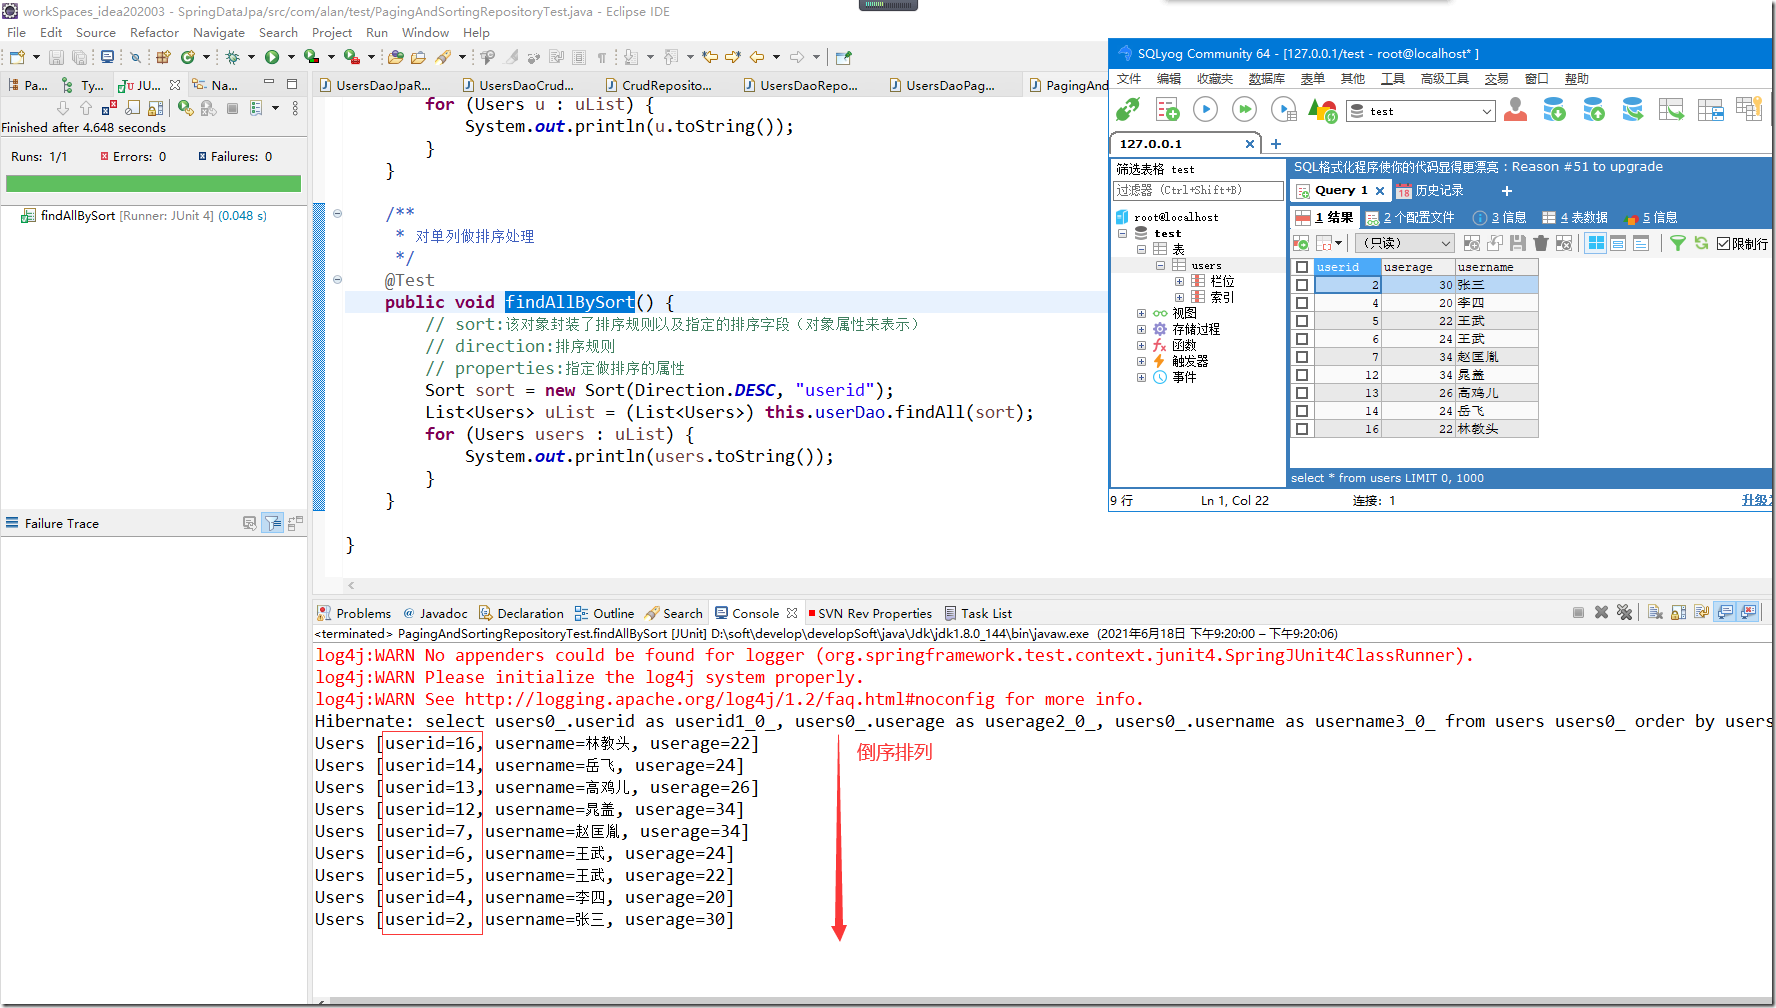Open SQLyog 历史记录 history tab
Viewport: 1776px width, 1008px height.
coord(1430,190)
